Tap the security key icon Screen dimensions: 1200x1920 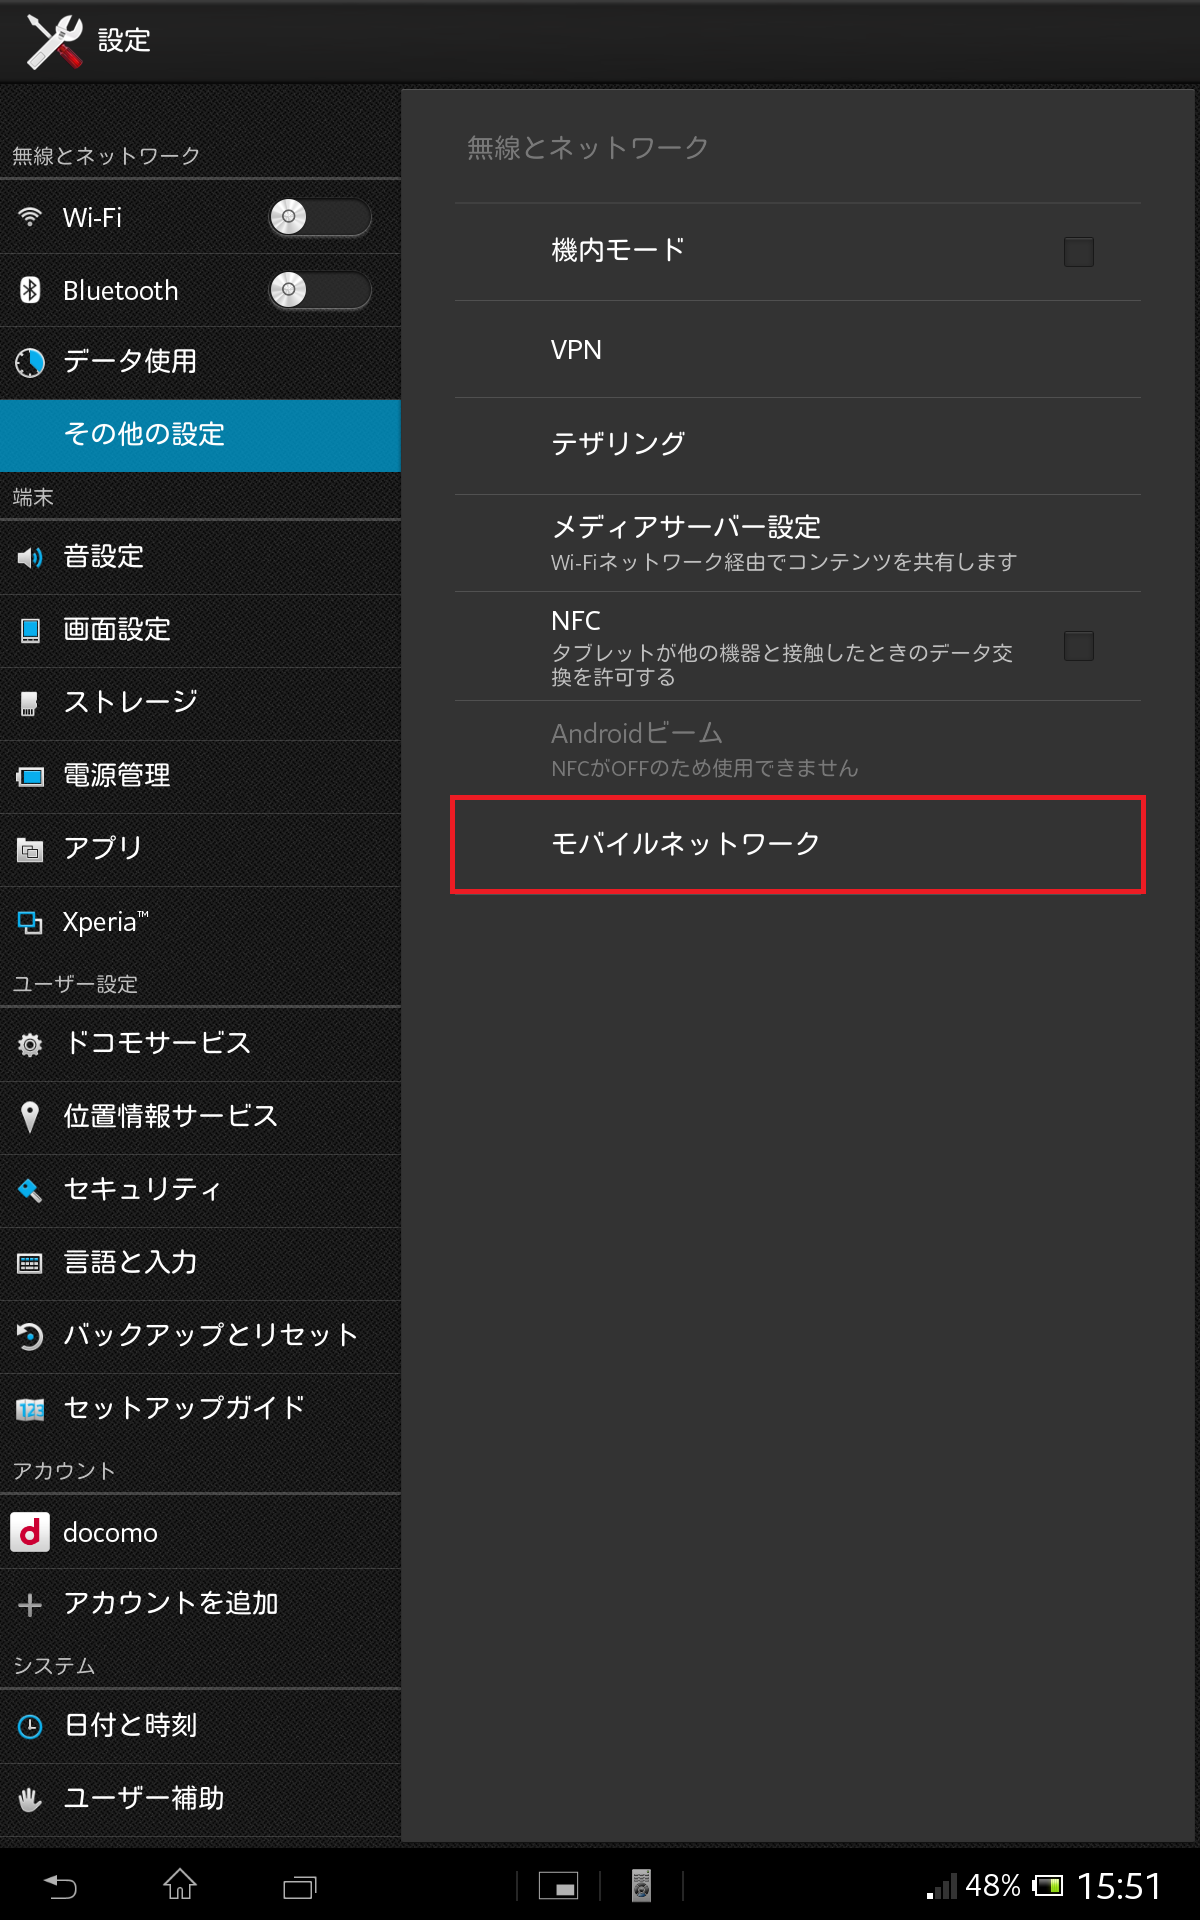point(30,1190)
